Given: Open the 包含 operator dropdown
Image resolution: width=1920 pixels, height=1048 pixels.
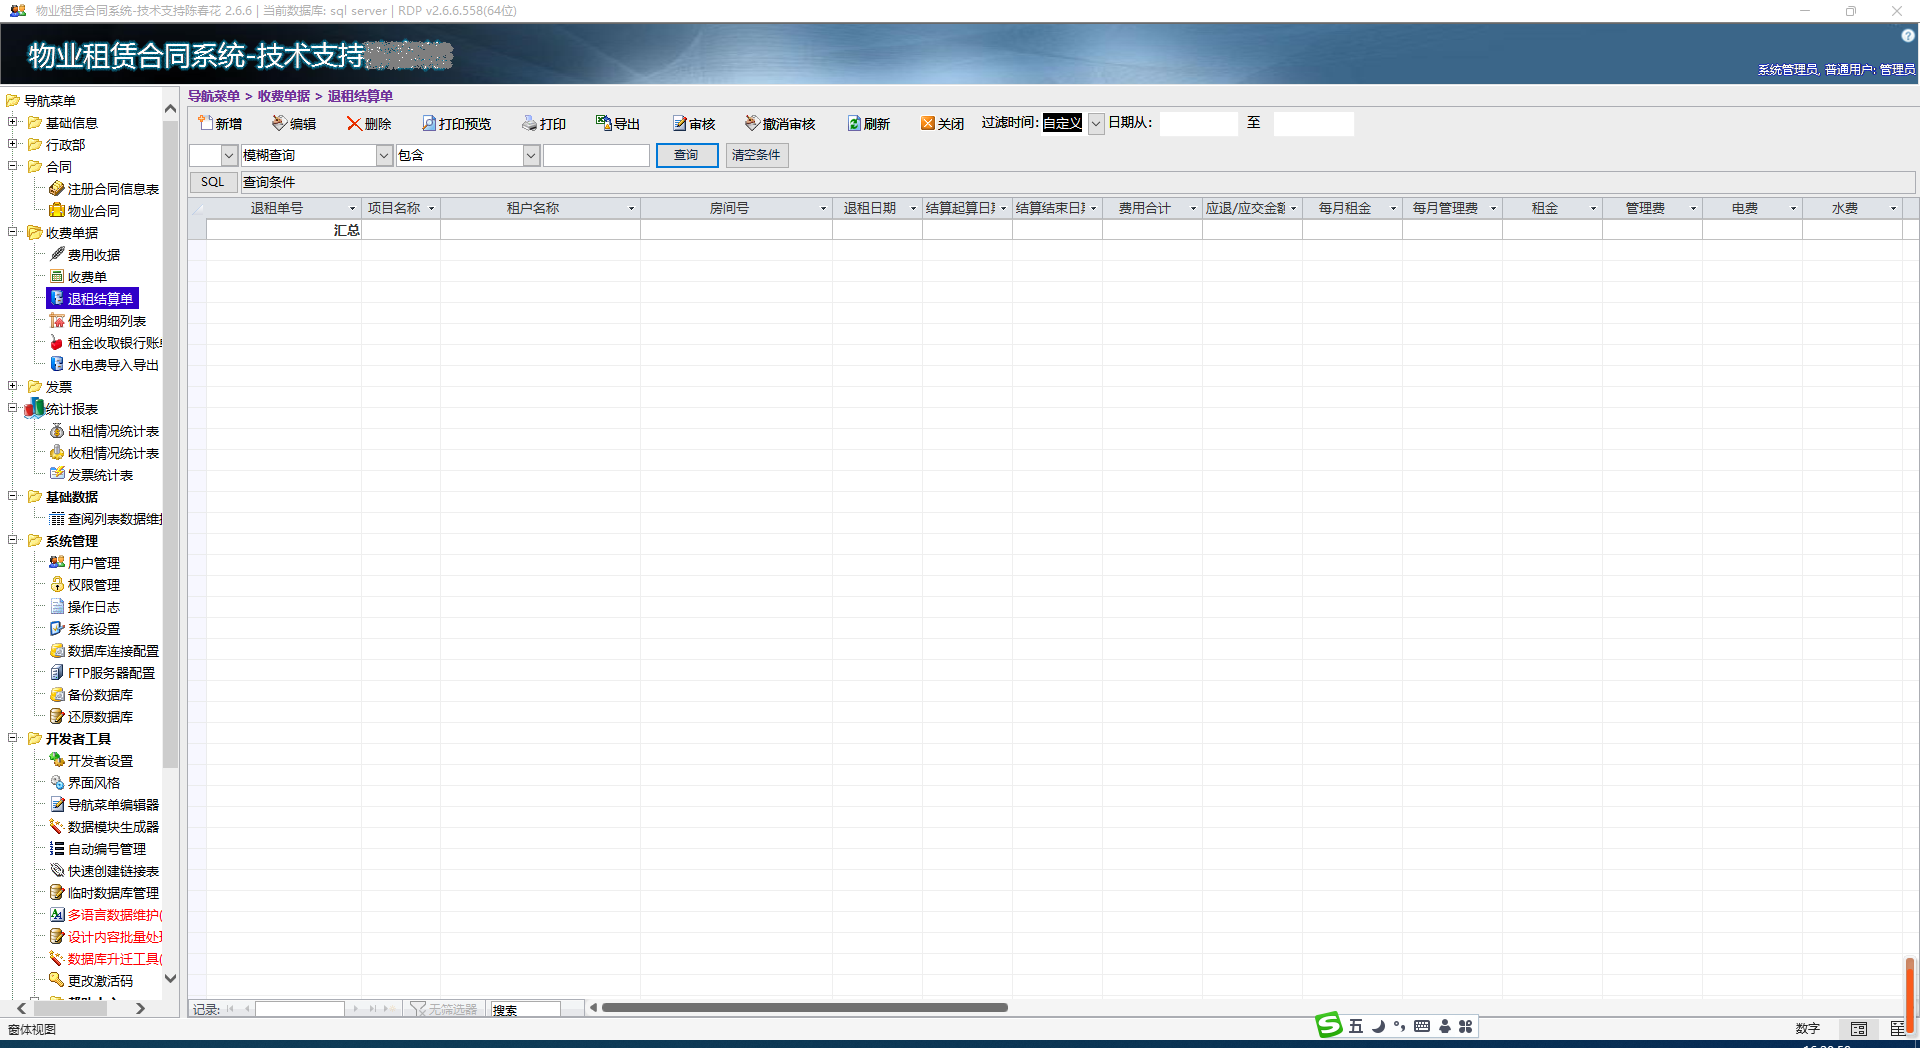Looking at the screenshot, I should pos(532,155).
